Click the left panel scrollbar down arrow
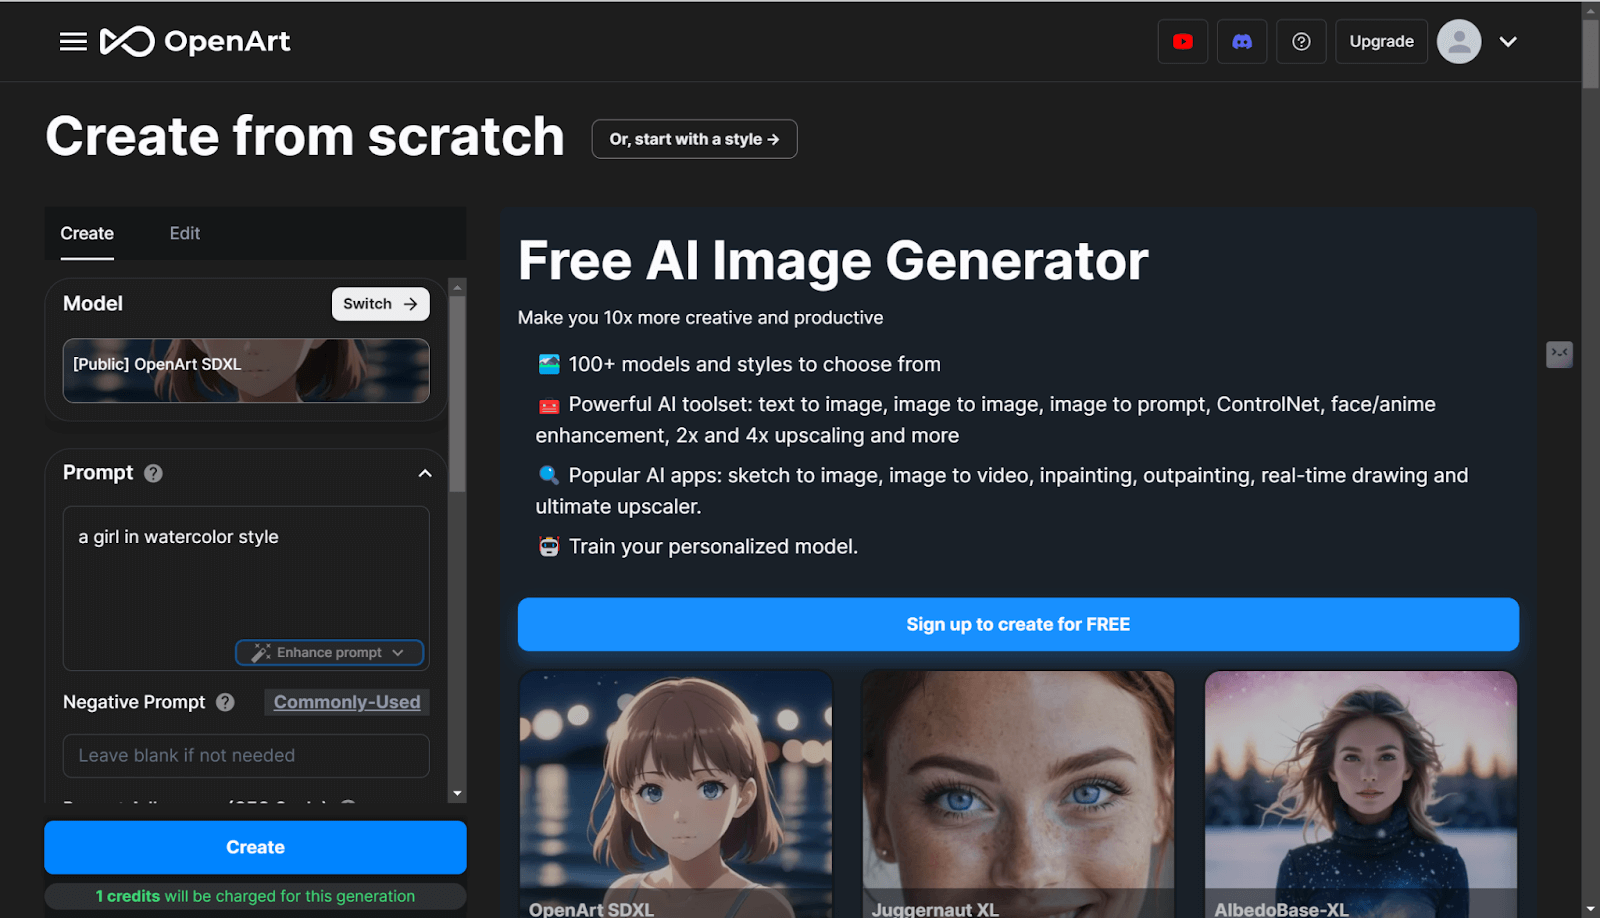Screen dimensions: 1600x918 pos(457,794)
